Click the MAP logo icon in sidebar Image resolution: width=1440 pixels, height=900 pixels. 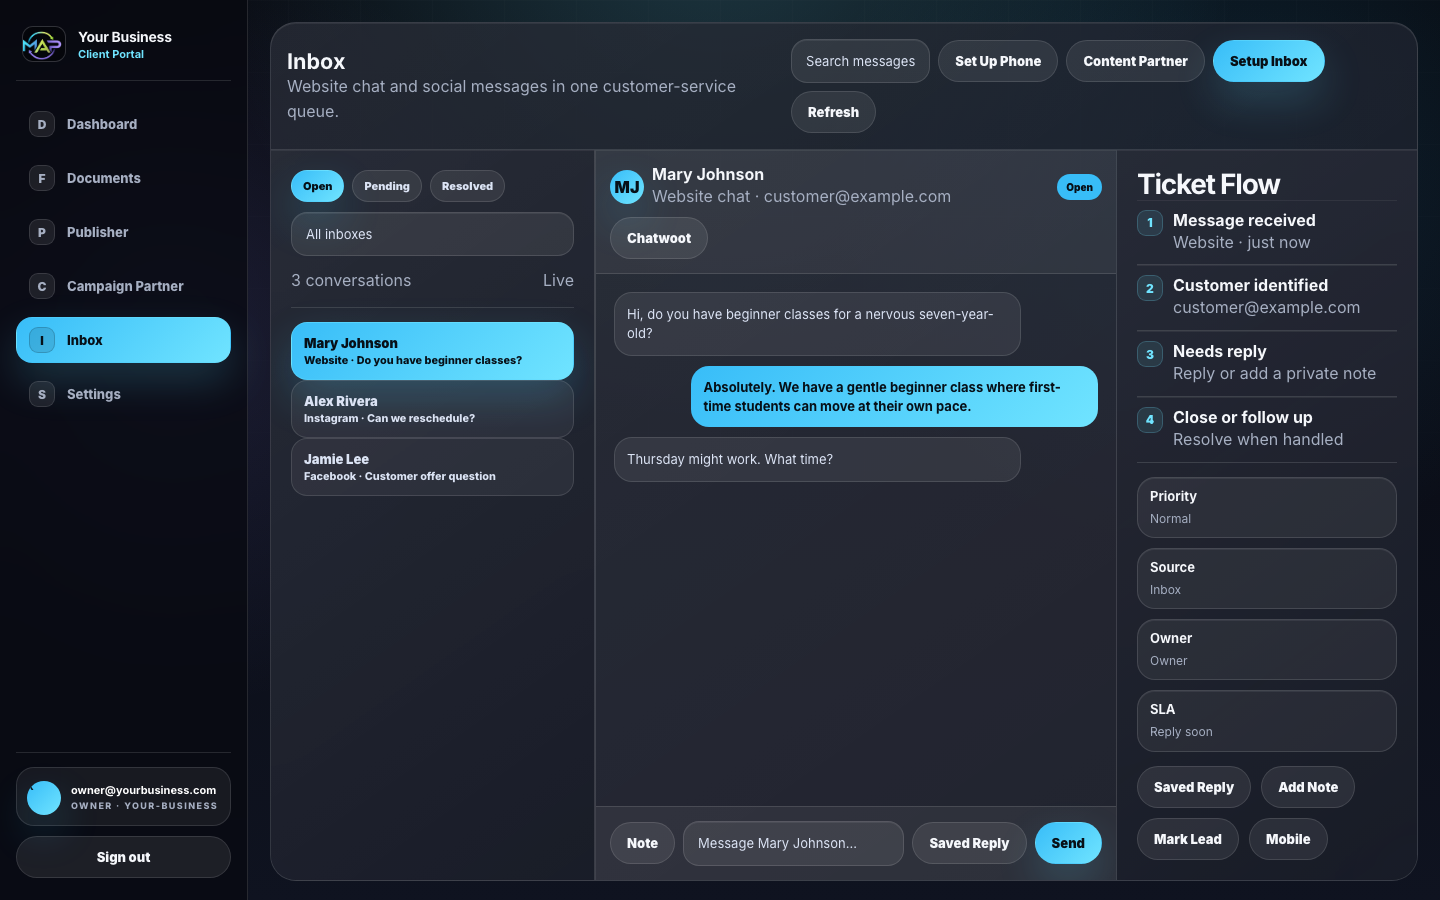coord(43,44)
